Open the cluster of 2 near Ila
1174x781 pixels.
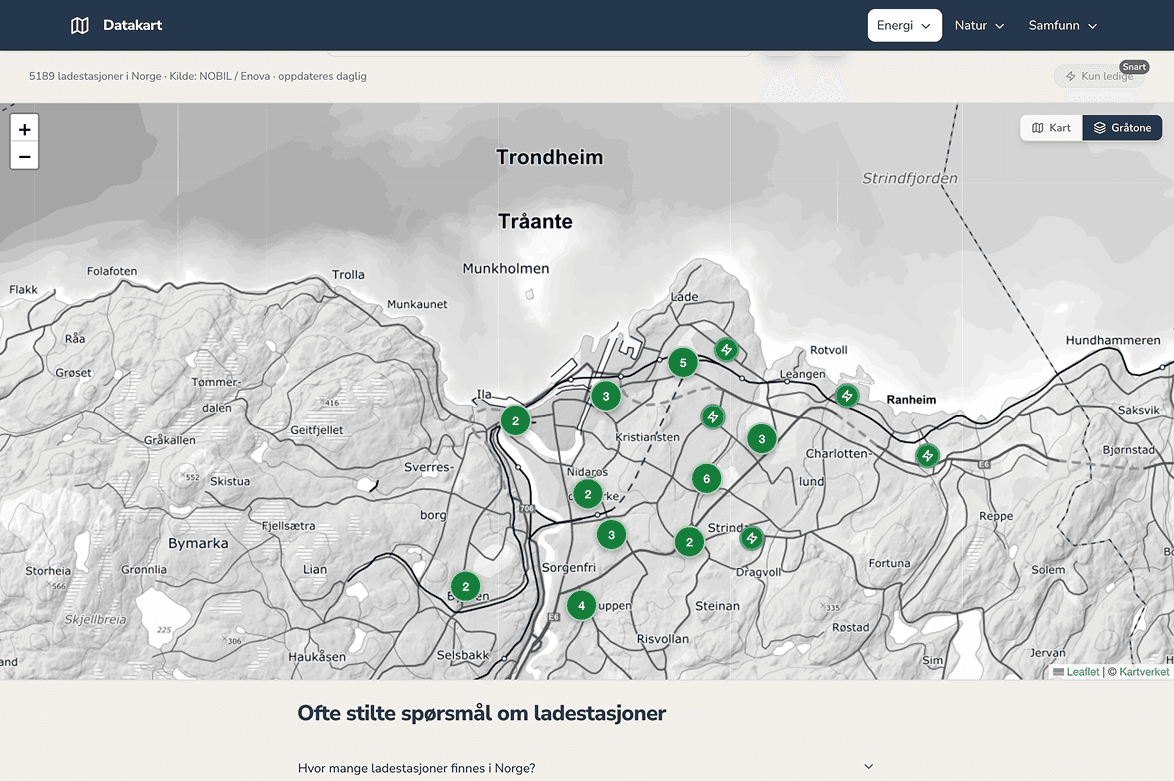pyautogui.click(x=515, y=421)
